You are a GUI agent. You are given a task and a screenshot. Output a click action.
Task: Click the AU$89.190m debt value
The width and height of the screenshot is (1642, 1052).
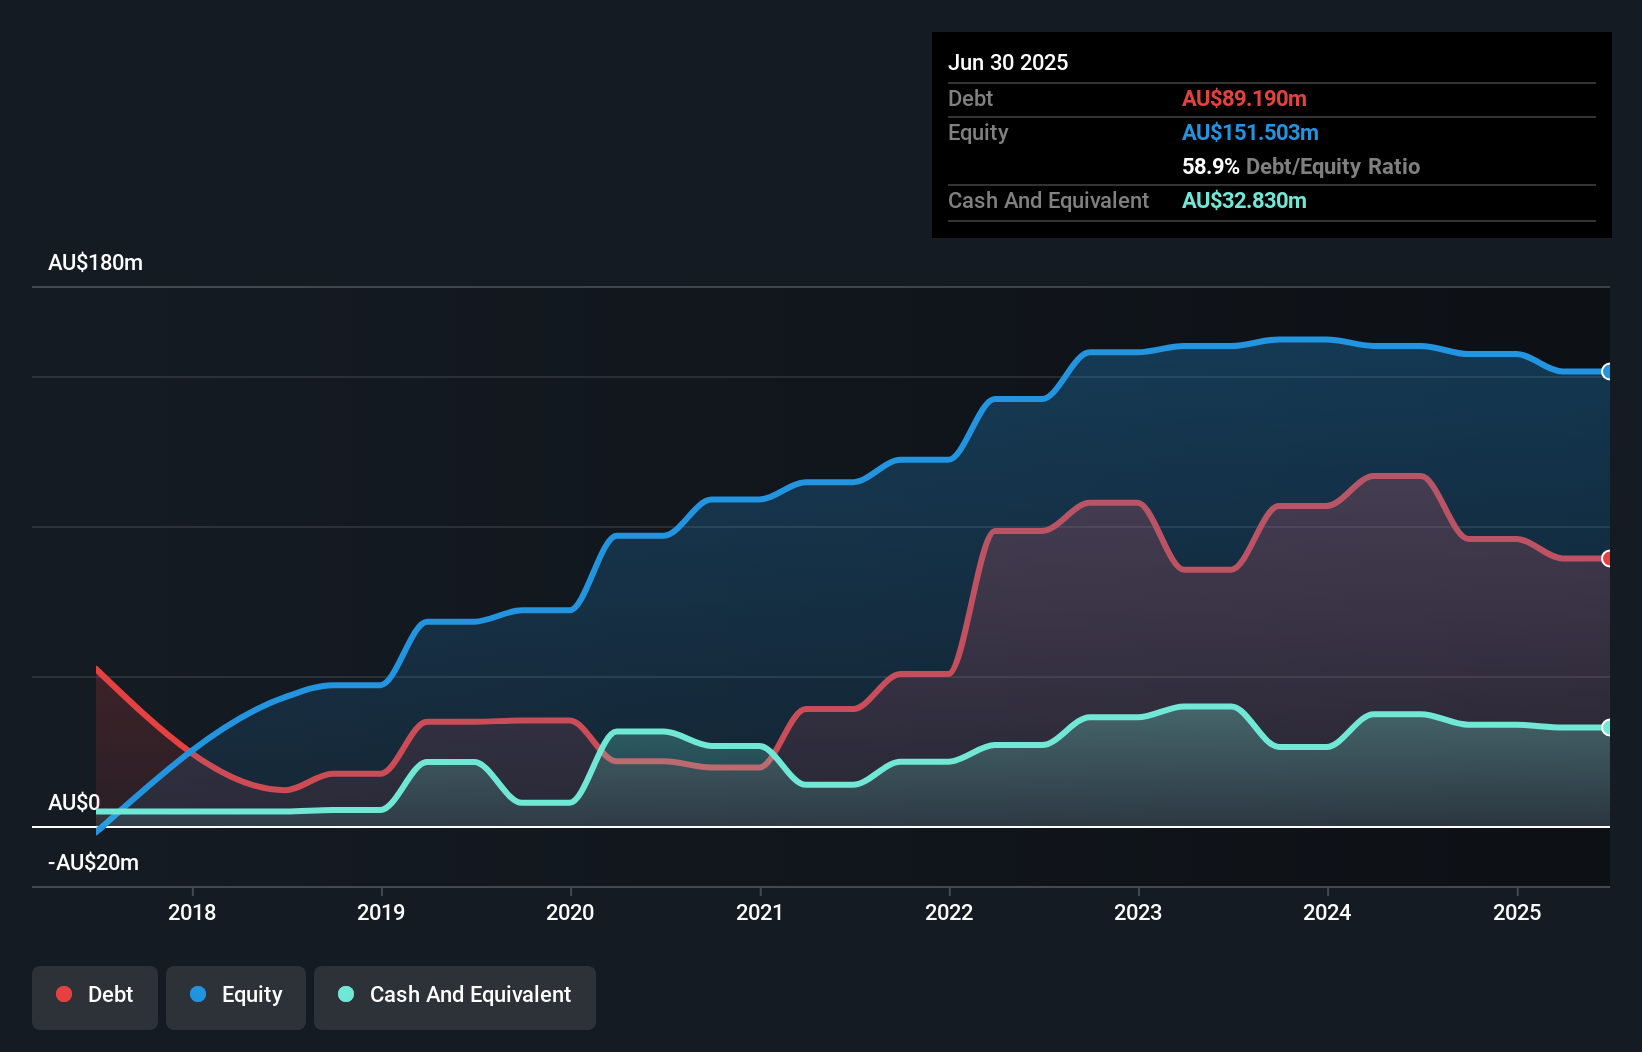pyautogui.click(x=1244, y=99)
